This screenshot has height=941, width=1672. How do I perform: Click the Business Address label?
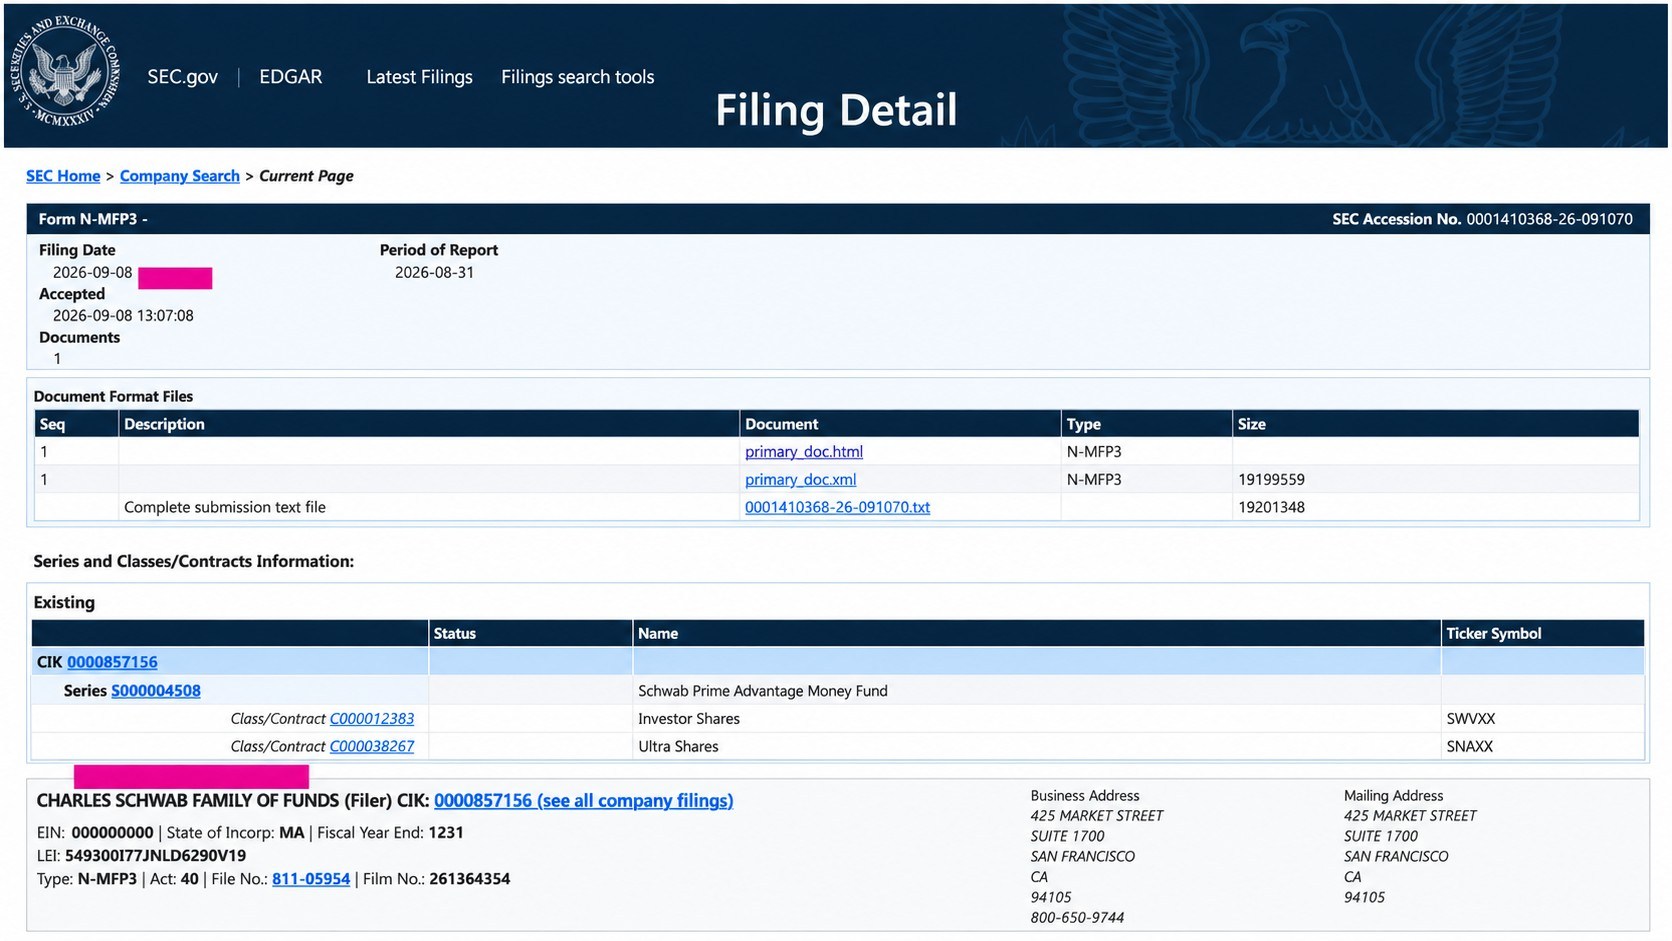pyautogui.click(x=1085, y=796)
